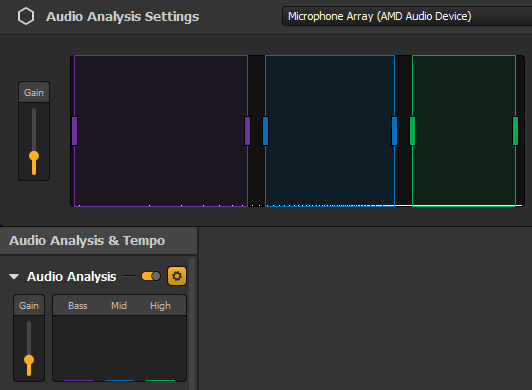This screenshot has width=532, height=390.
Task: Click the Gain slider knob in settings panel
Action: click(34, 156)
